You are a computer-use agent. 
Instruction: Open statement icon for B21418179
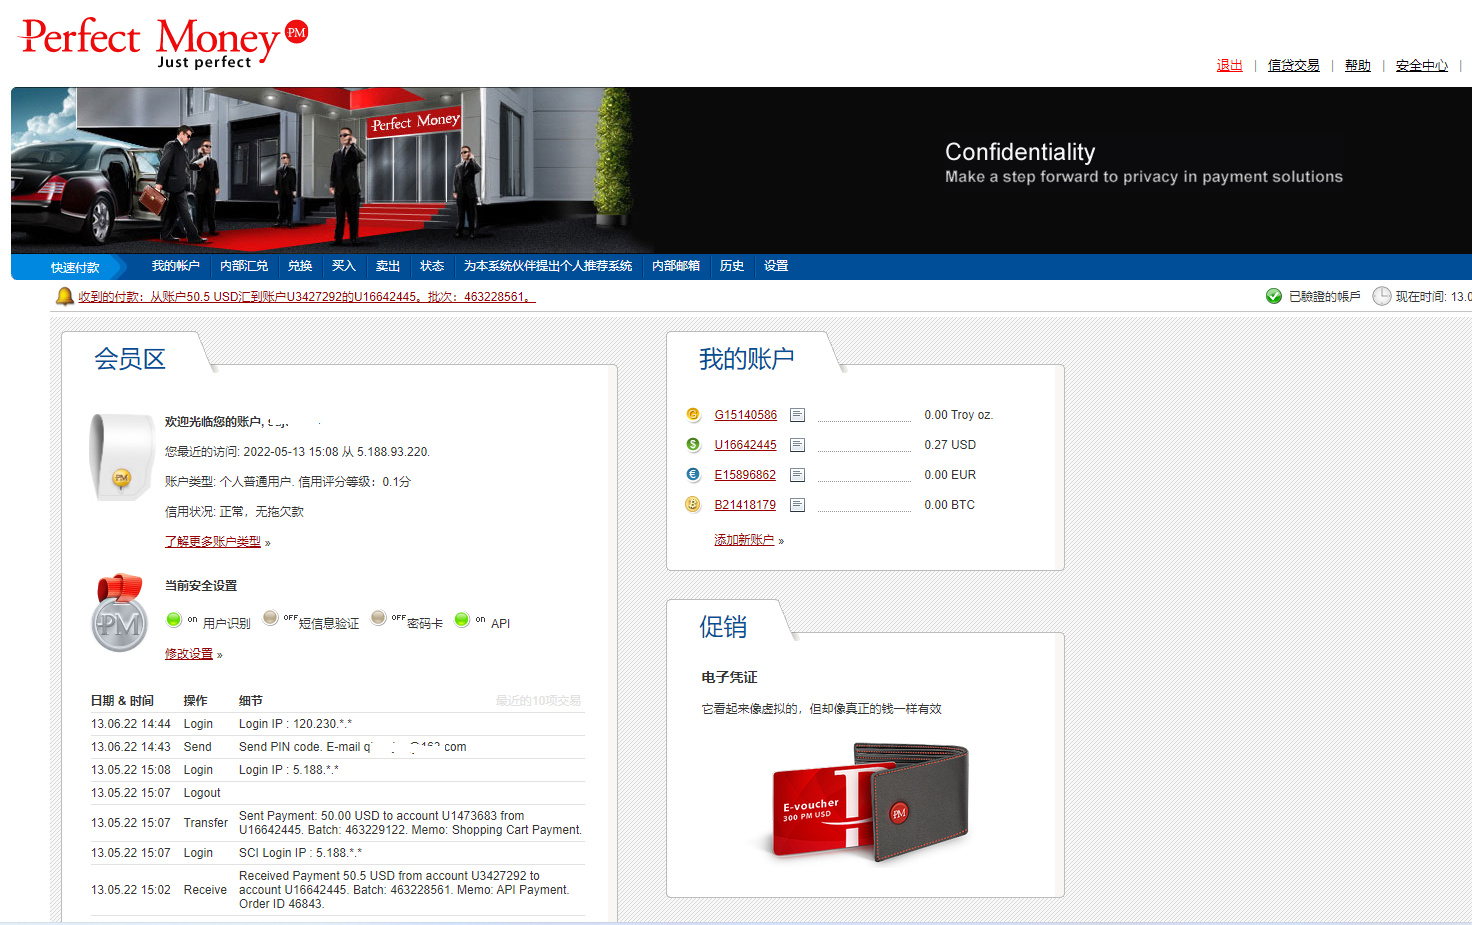click(797, 505)
